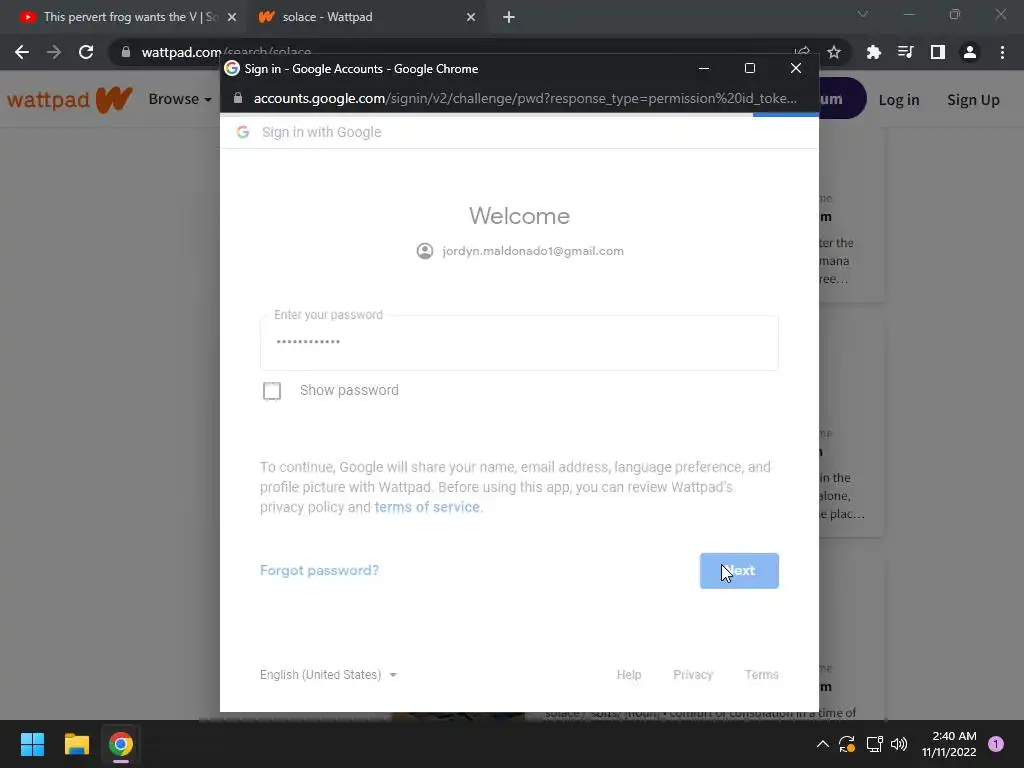Open the Terms link in the sign-in footer

[761, 675]
